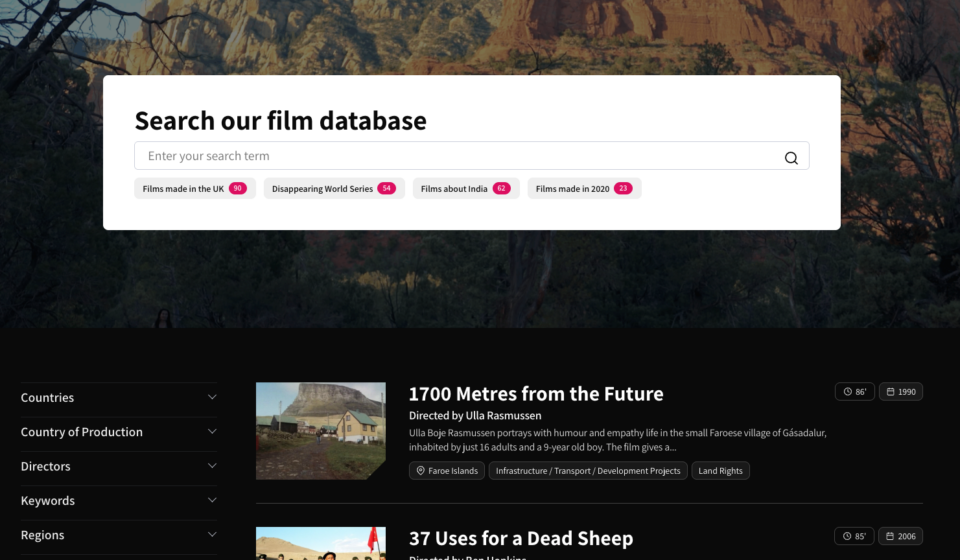The image size is (960, 560).
Task: Click the search magnifier icon
Action: [791, 158]
